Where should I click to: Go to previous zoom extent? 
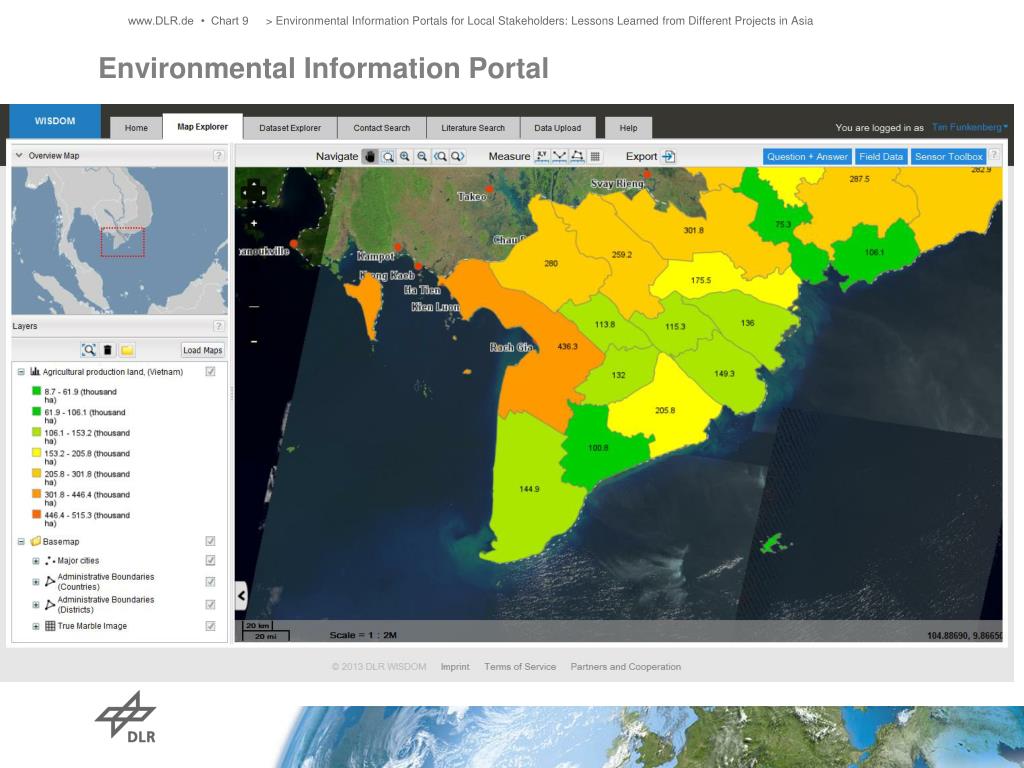pos(440,157)
